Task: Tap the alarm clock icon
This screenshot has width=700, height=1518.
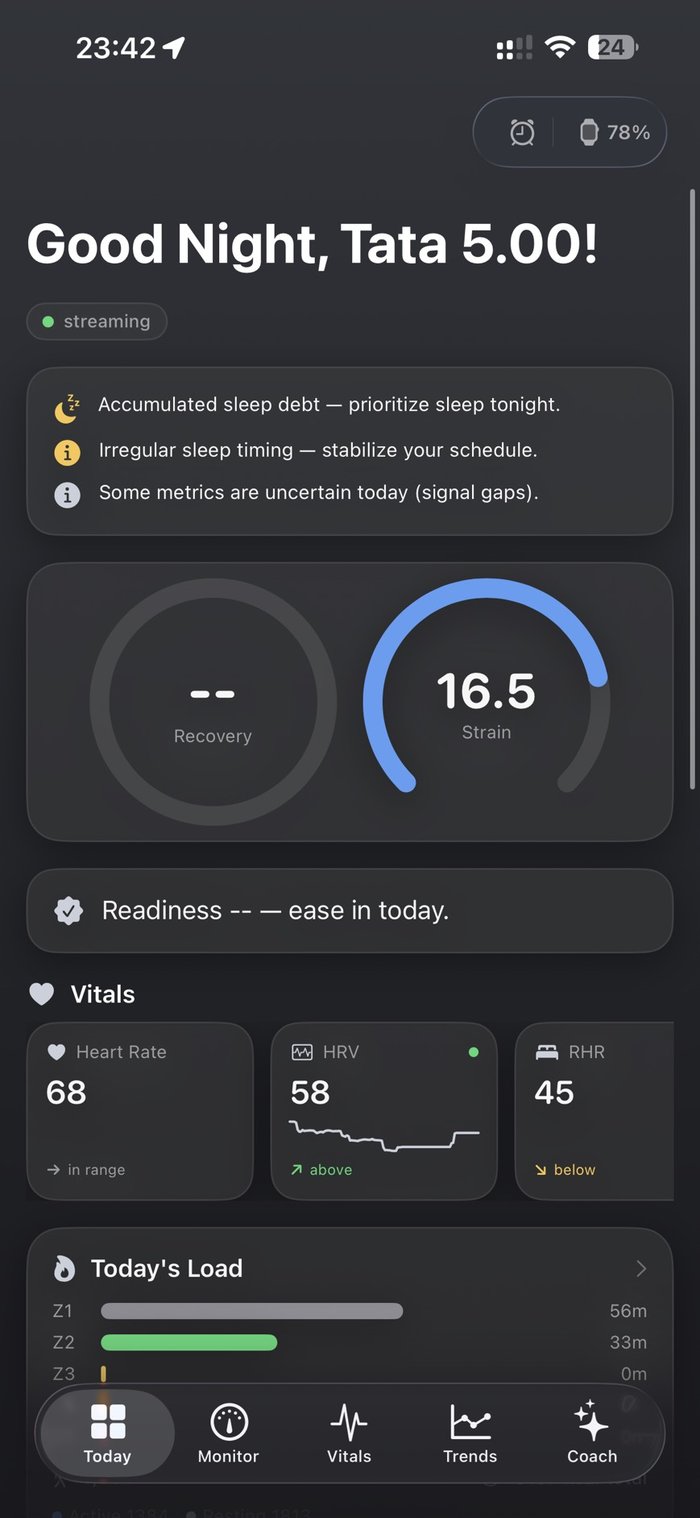Action: [522, 132]
